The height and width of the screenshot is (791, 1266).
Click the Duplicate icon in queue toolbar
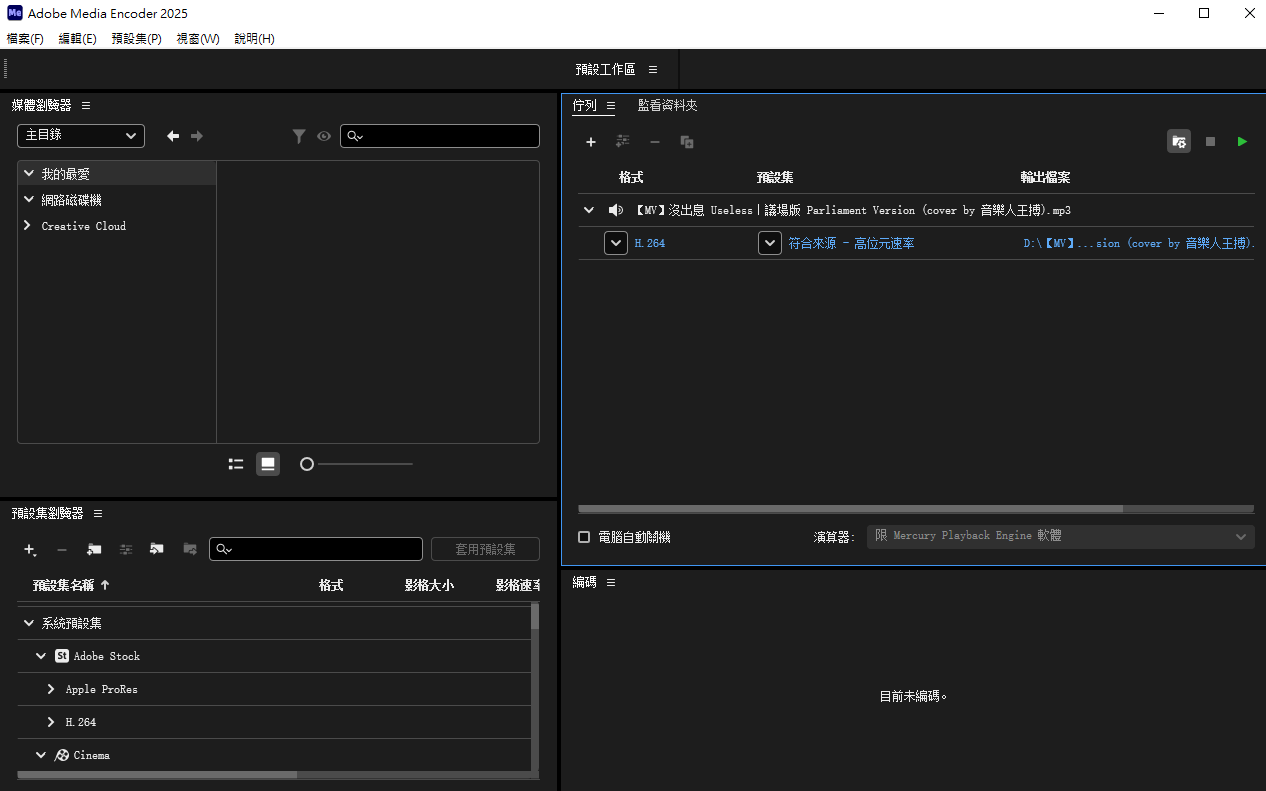687,142
